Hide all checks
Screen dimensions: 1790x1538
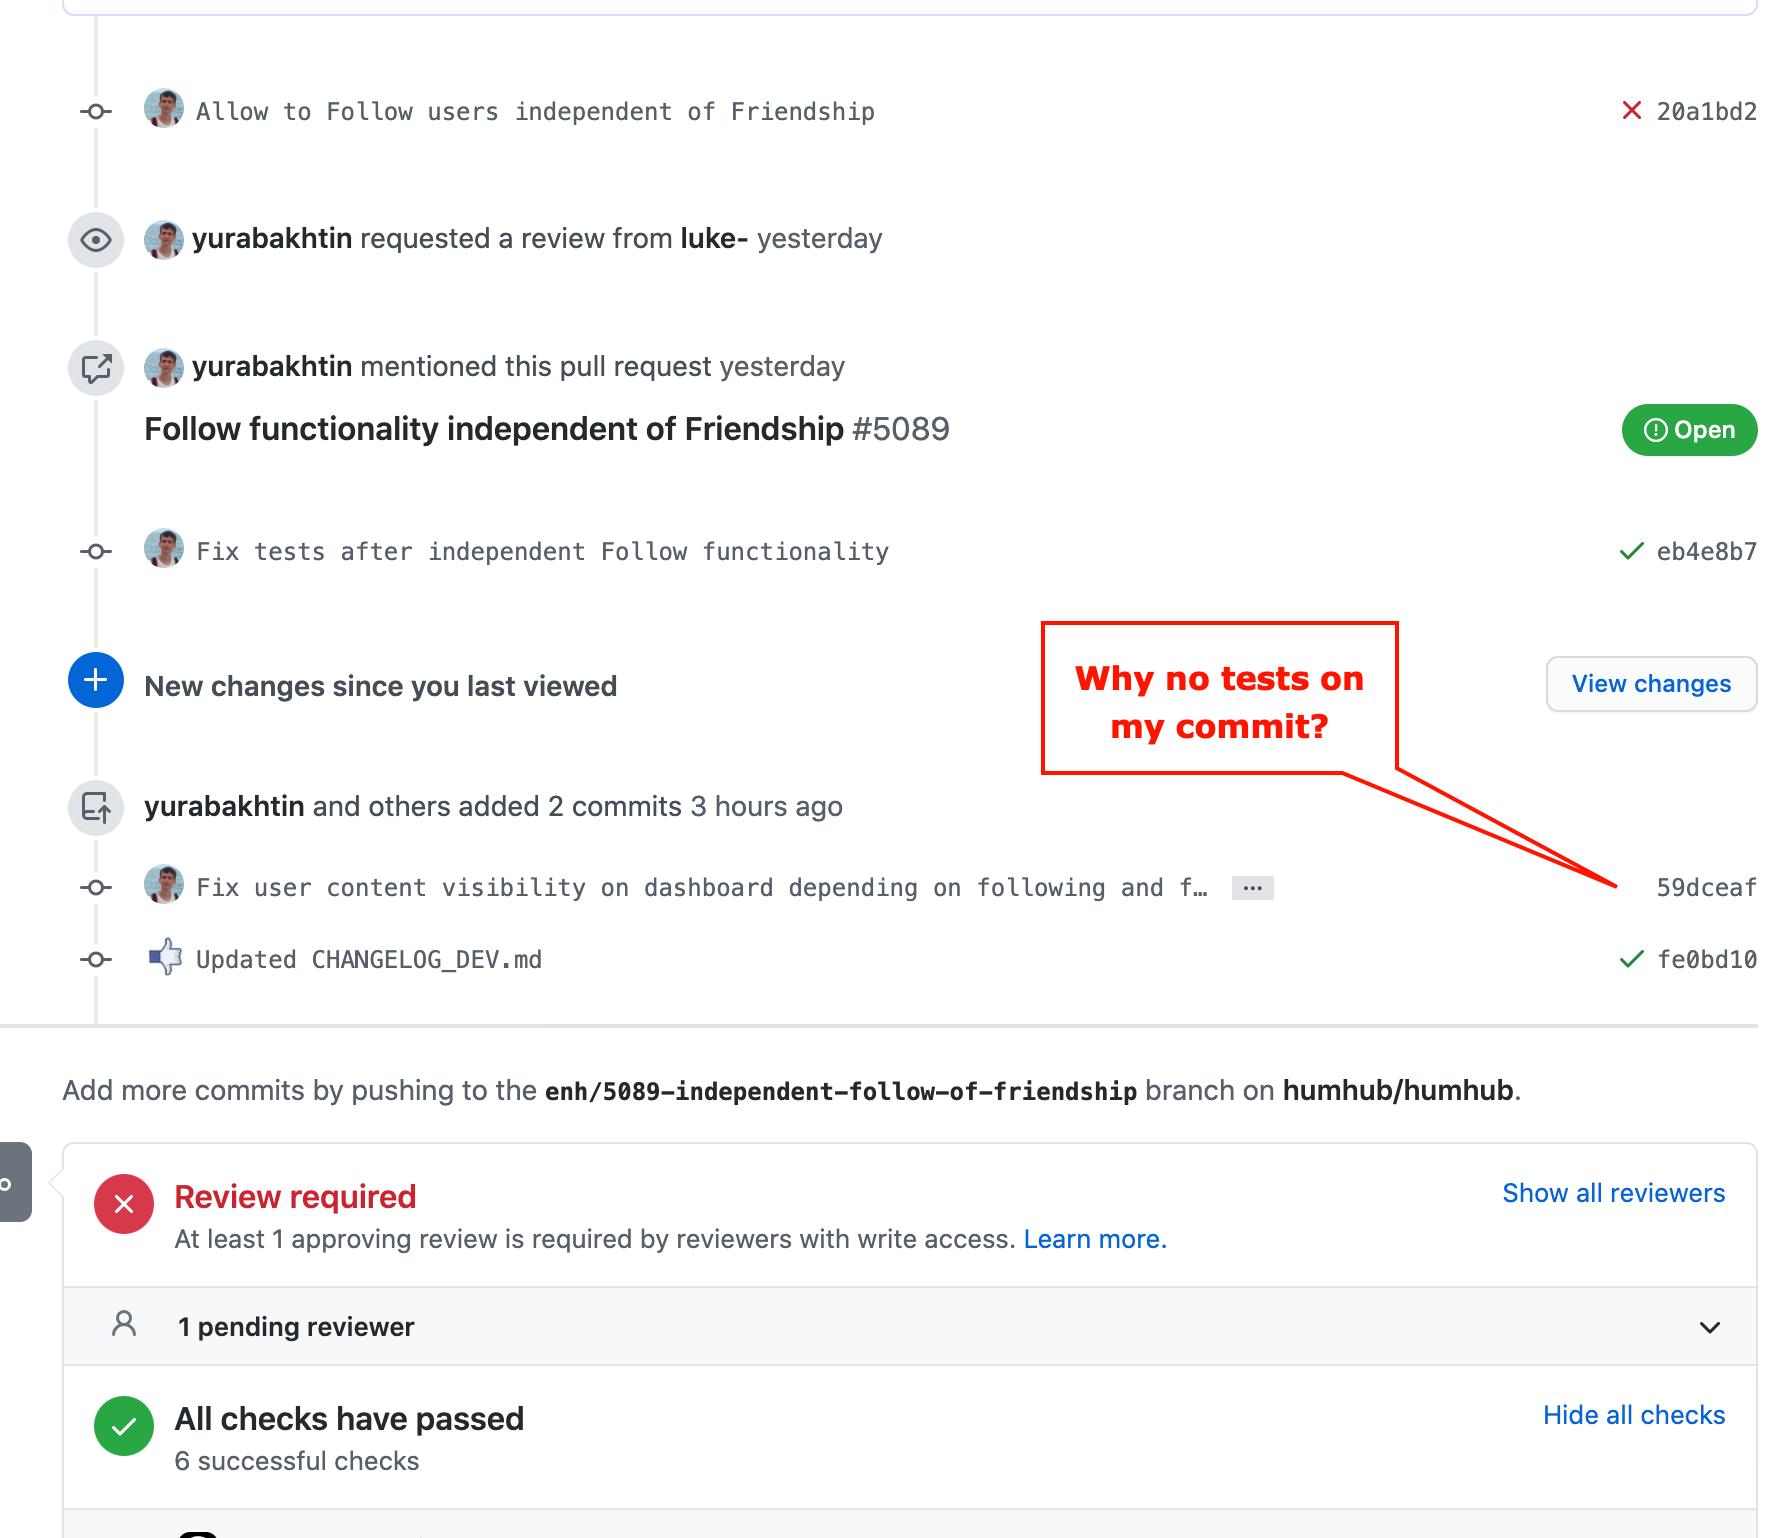pos(1633,1415)
